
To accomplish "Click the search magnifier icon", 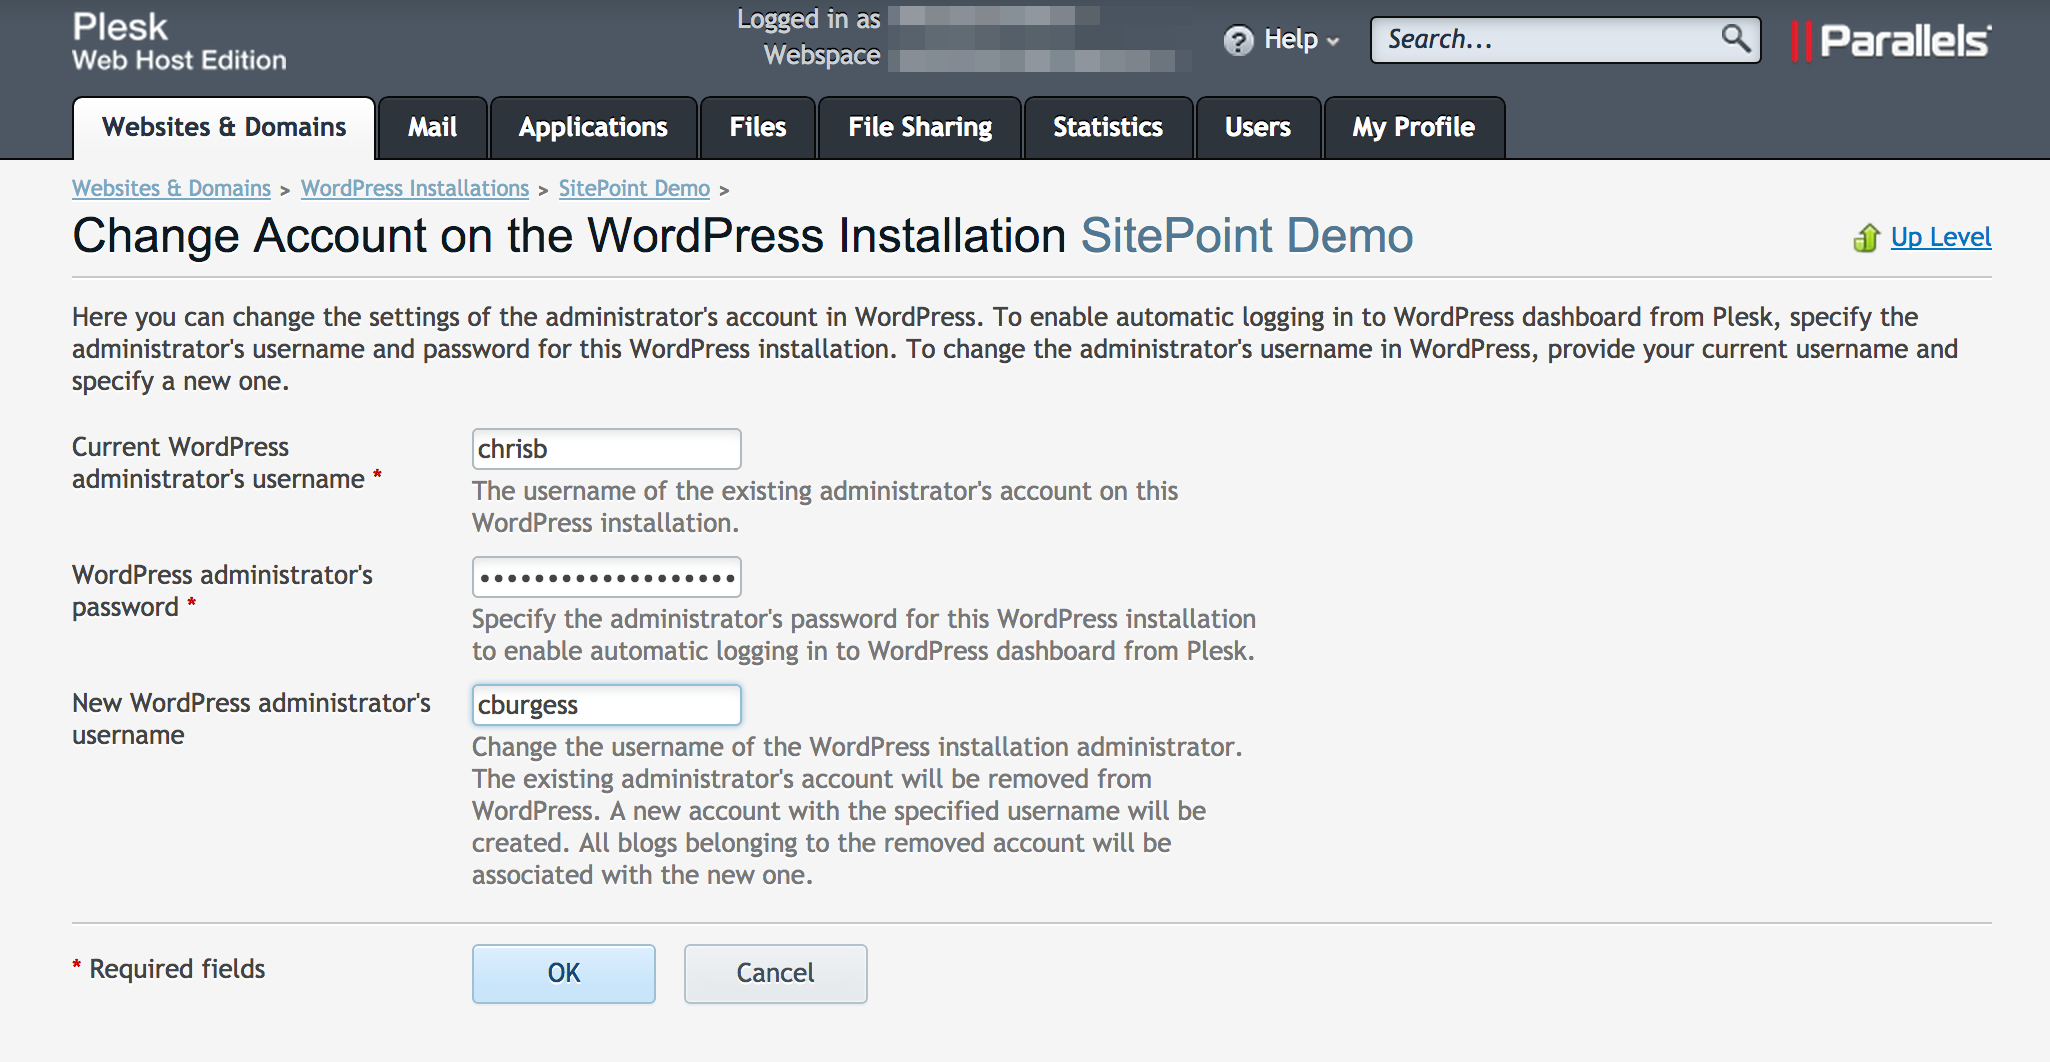I will 1736,39.
